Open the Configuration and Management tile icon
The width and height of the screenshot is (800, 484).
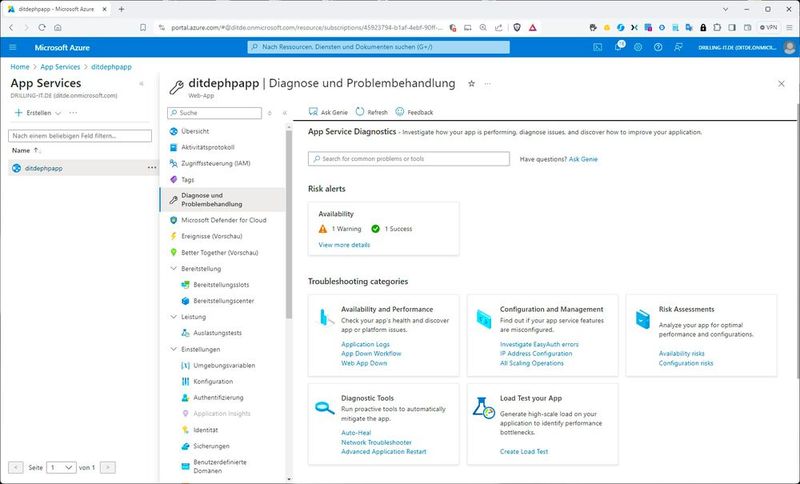[x=484, y=319]
